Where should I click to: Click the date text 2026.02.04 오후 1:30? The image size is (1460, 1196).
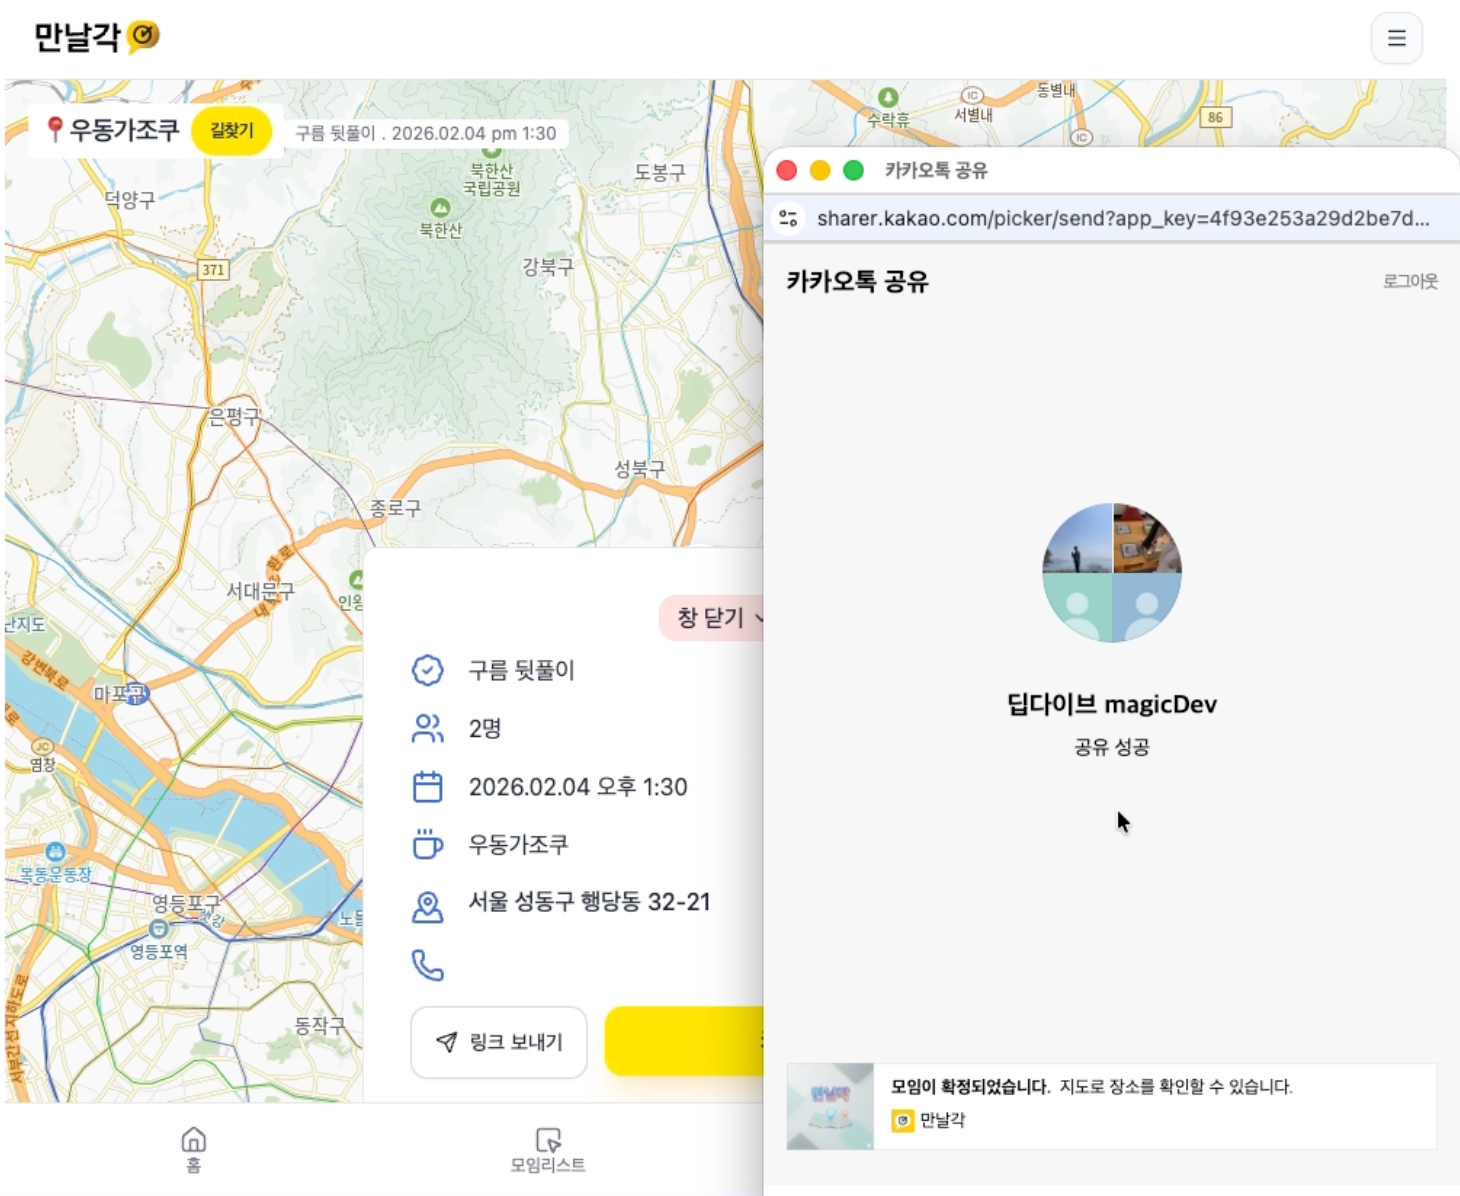click(578, 787)
